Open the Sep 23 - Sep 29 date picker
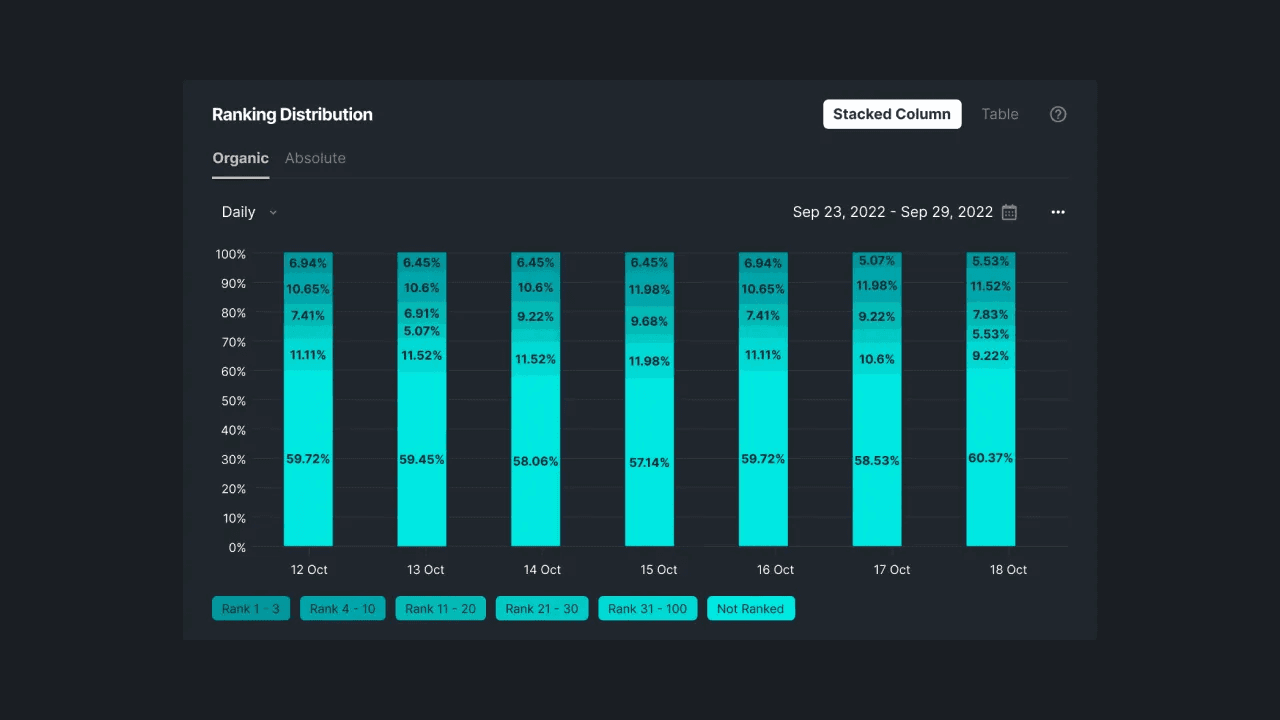 coord(892,212)
